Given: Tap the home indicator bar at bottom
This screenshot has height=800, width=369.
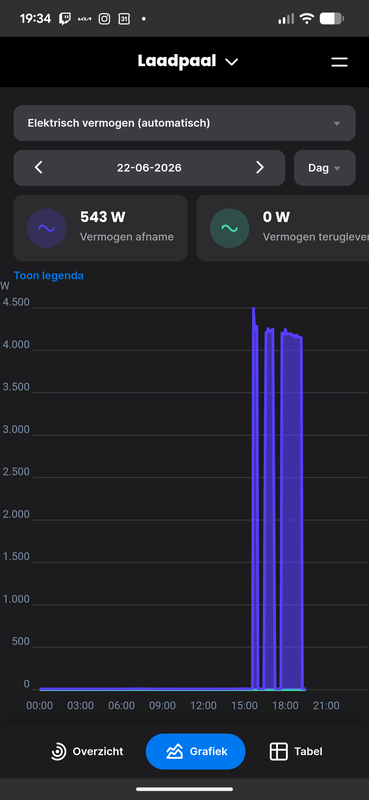Looking at the screenshot, I should click(x=184, y=789).
